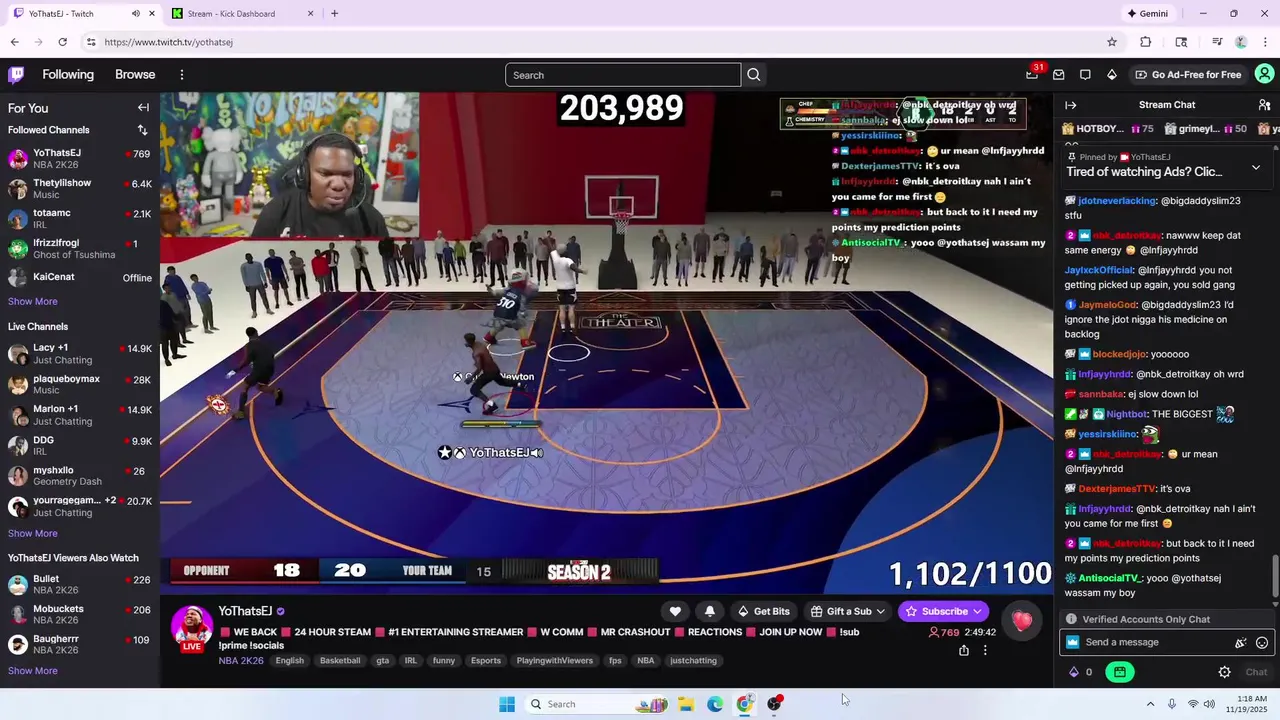Click the Esports tag

click(486, 661)
